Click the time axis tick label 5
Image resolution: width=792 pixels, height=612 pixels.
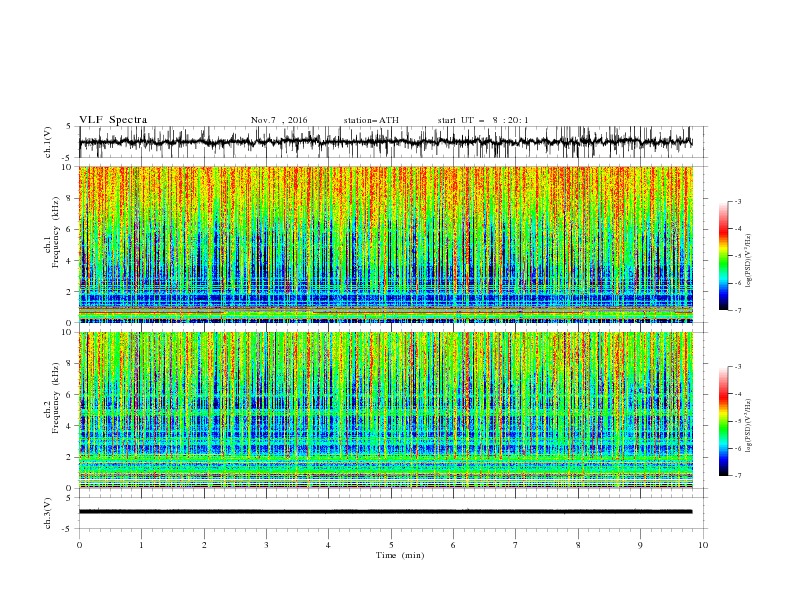pyautogui.click(x=391, y=545)
